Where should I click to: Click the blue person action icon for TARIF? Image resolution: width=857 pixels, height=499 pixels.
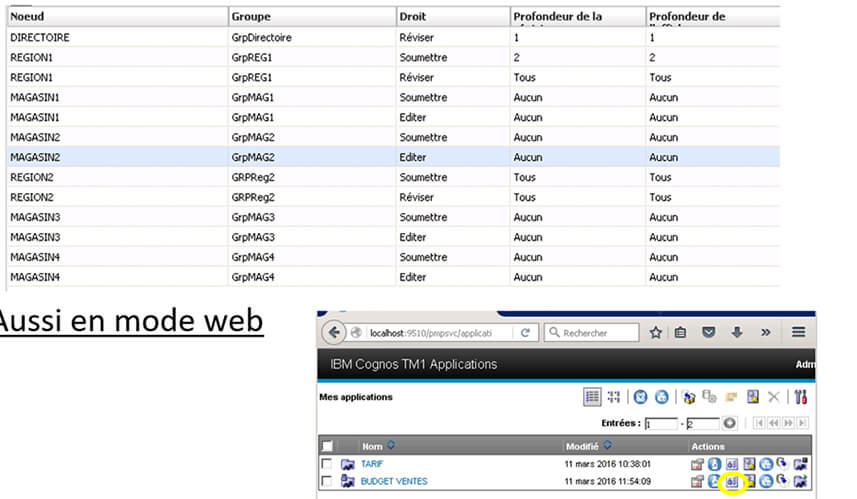pos(714,465)
